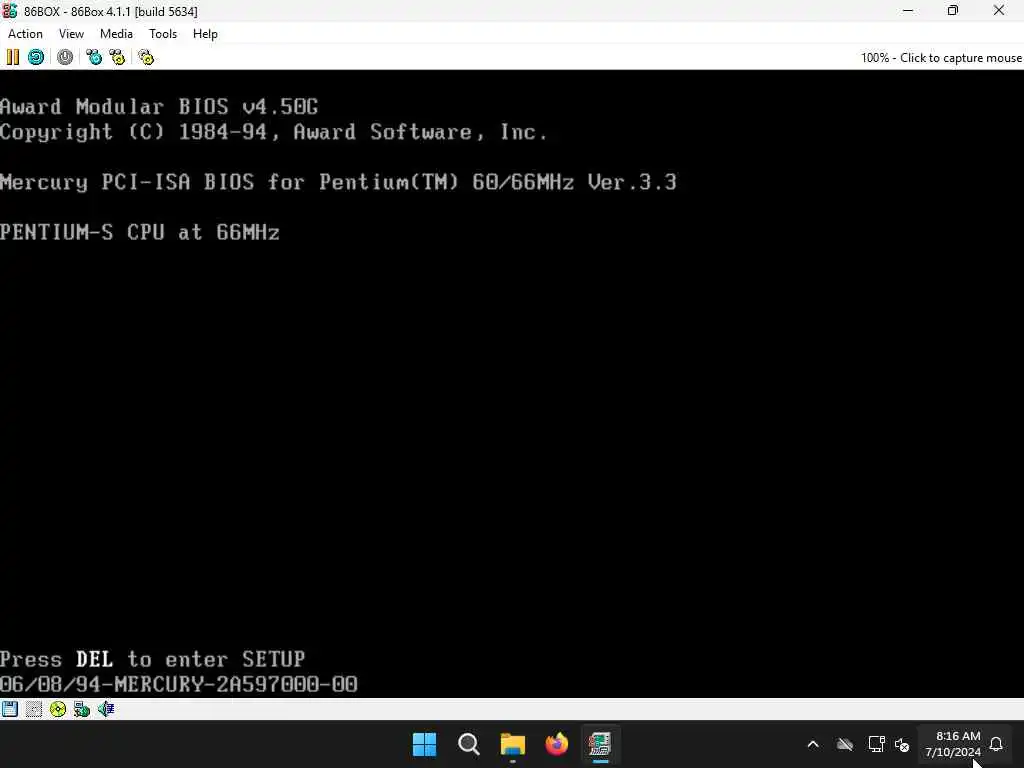The height and width of the screenshot is (768, 1024).
Task: Click 'Press DEL to enter SETUP' text
Action: click(x=152, y=659)
